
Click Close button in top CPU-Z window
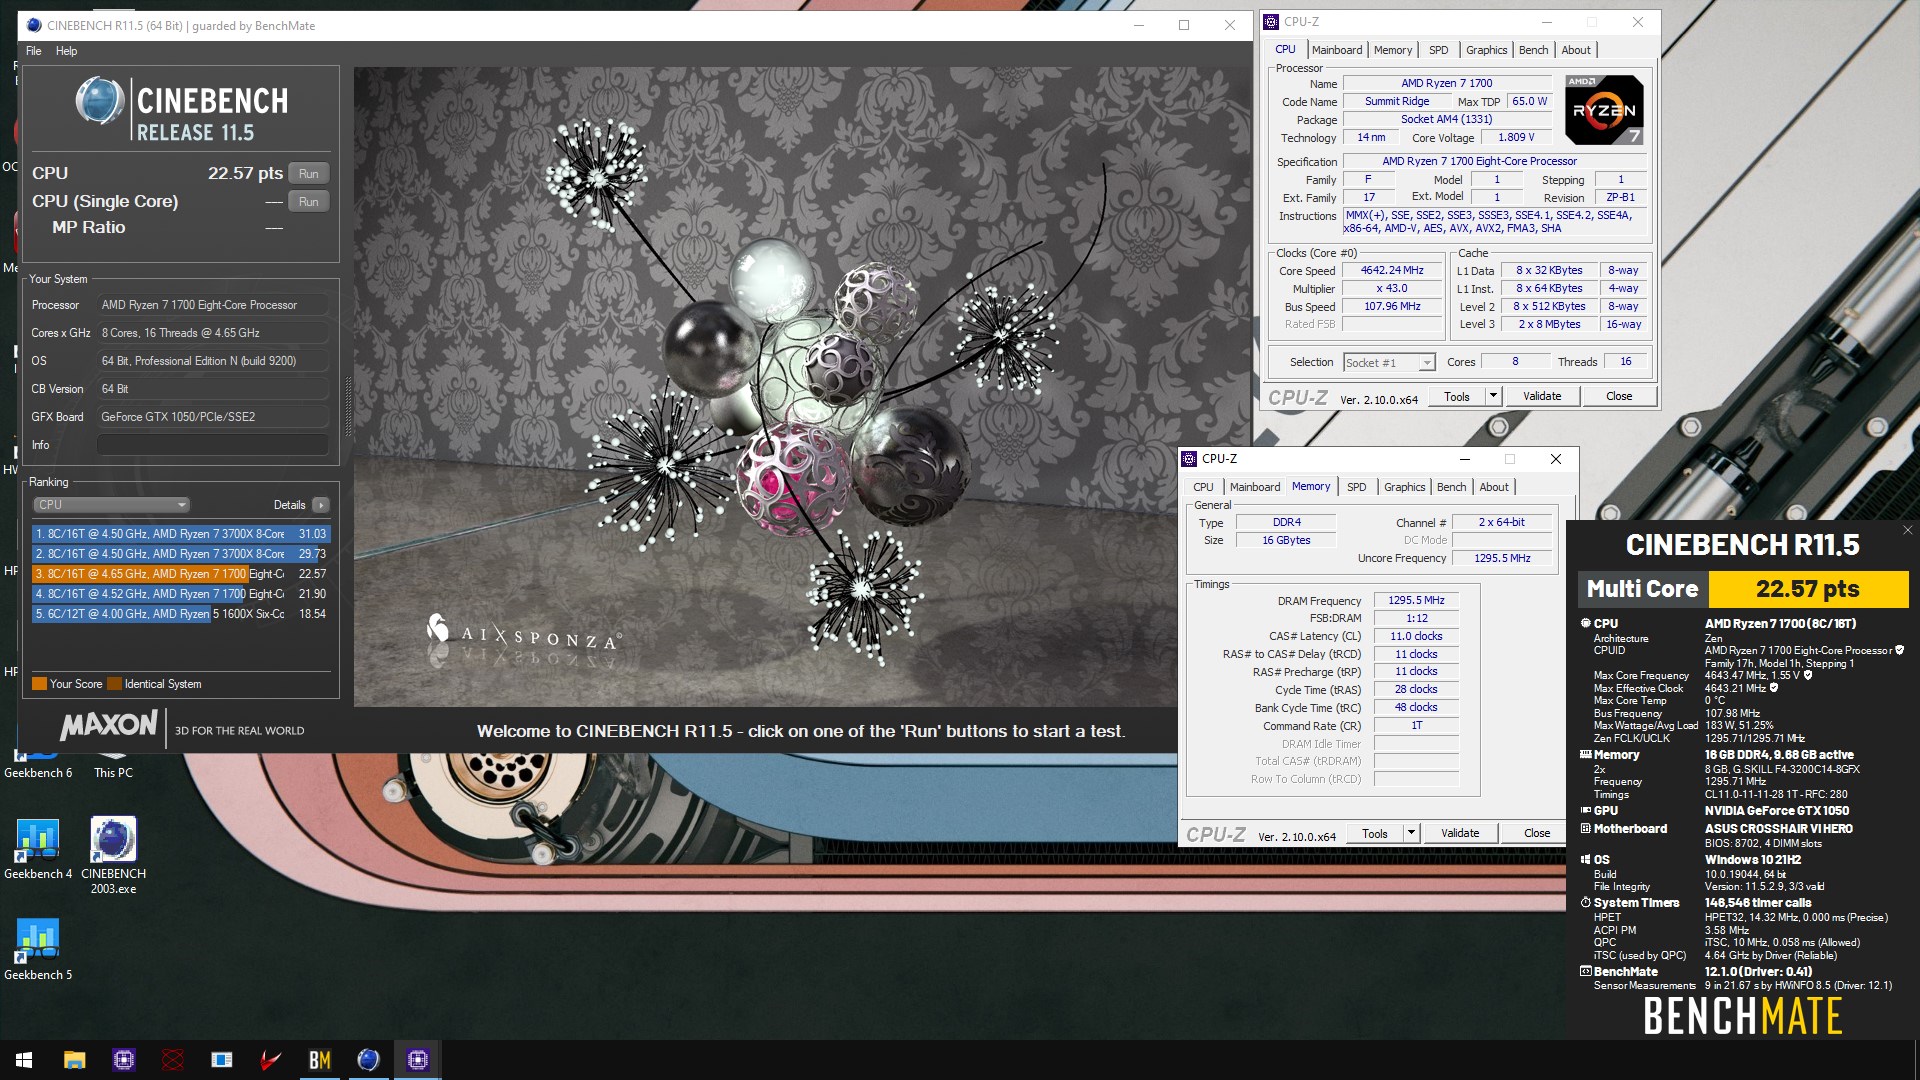[x=1619, y=396]
